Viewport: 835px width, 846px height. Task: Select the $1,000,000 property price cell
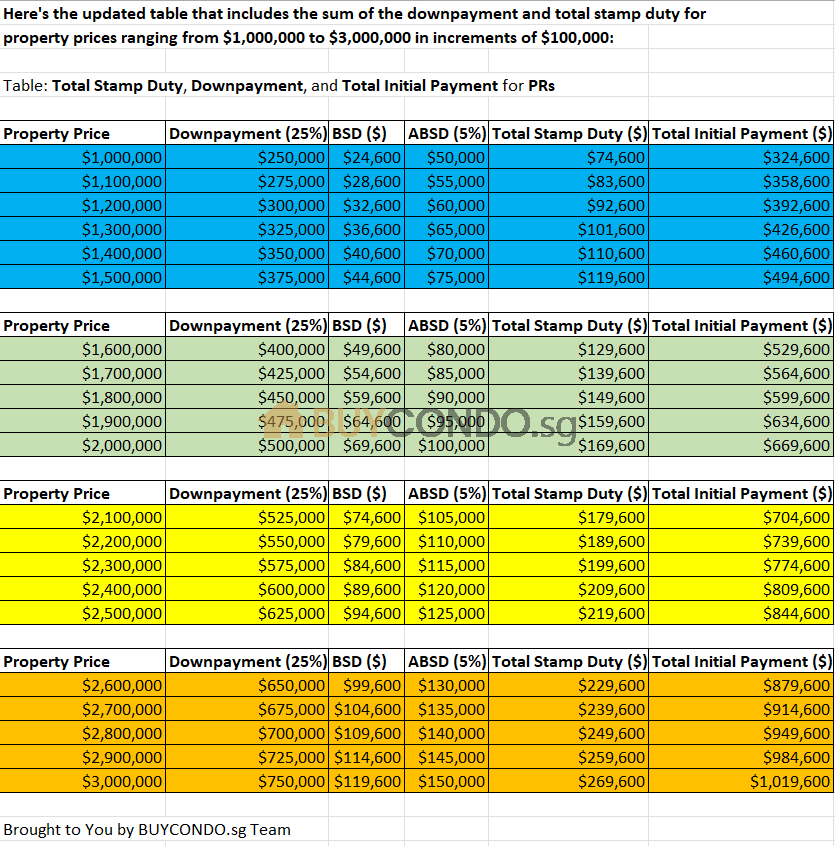point(83,157)
